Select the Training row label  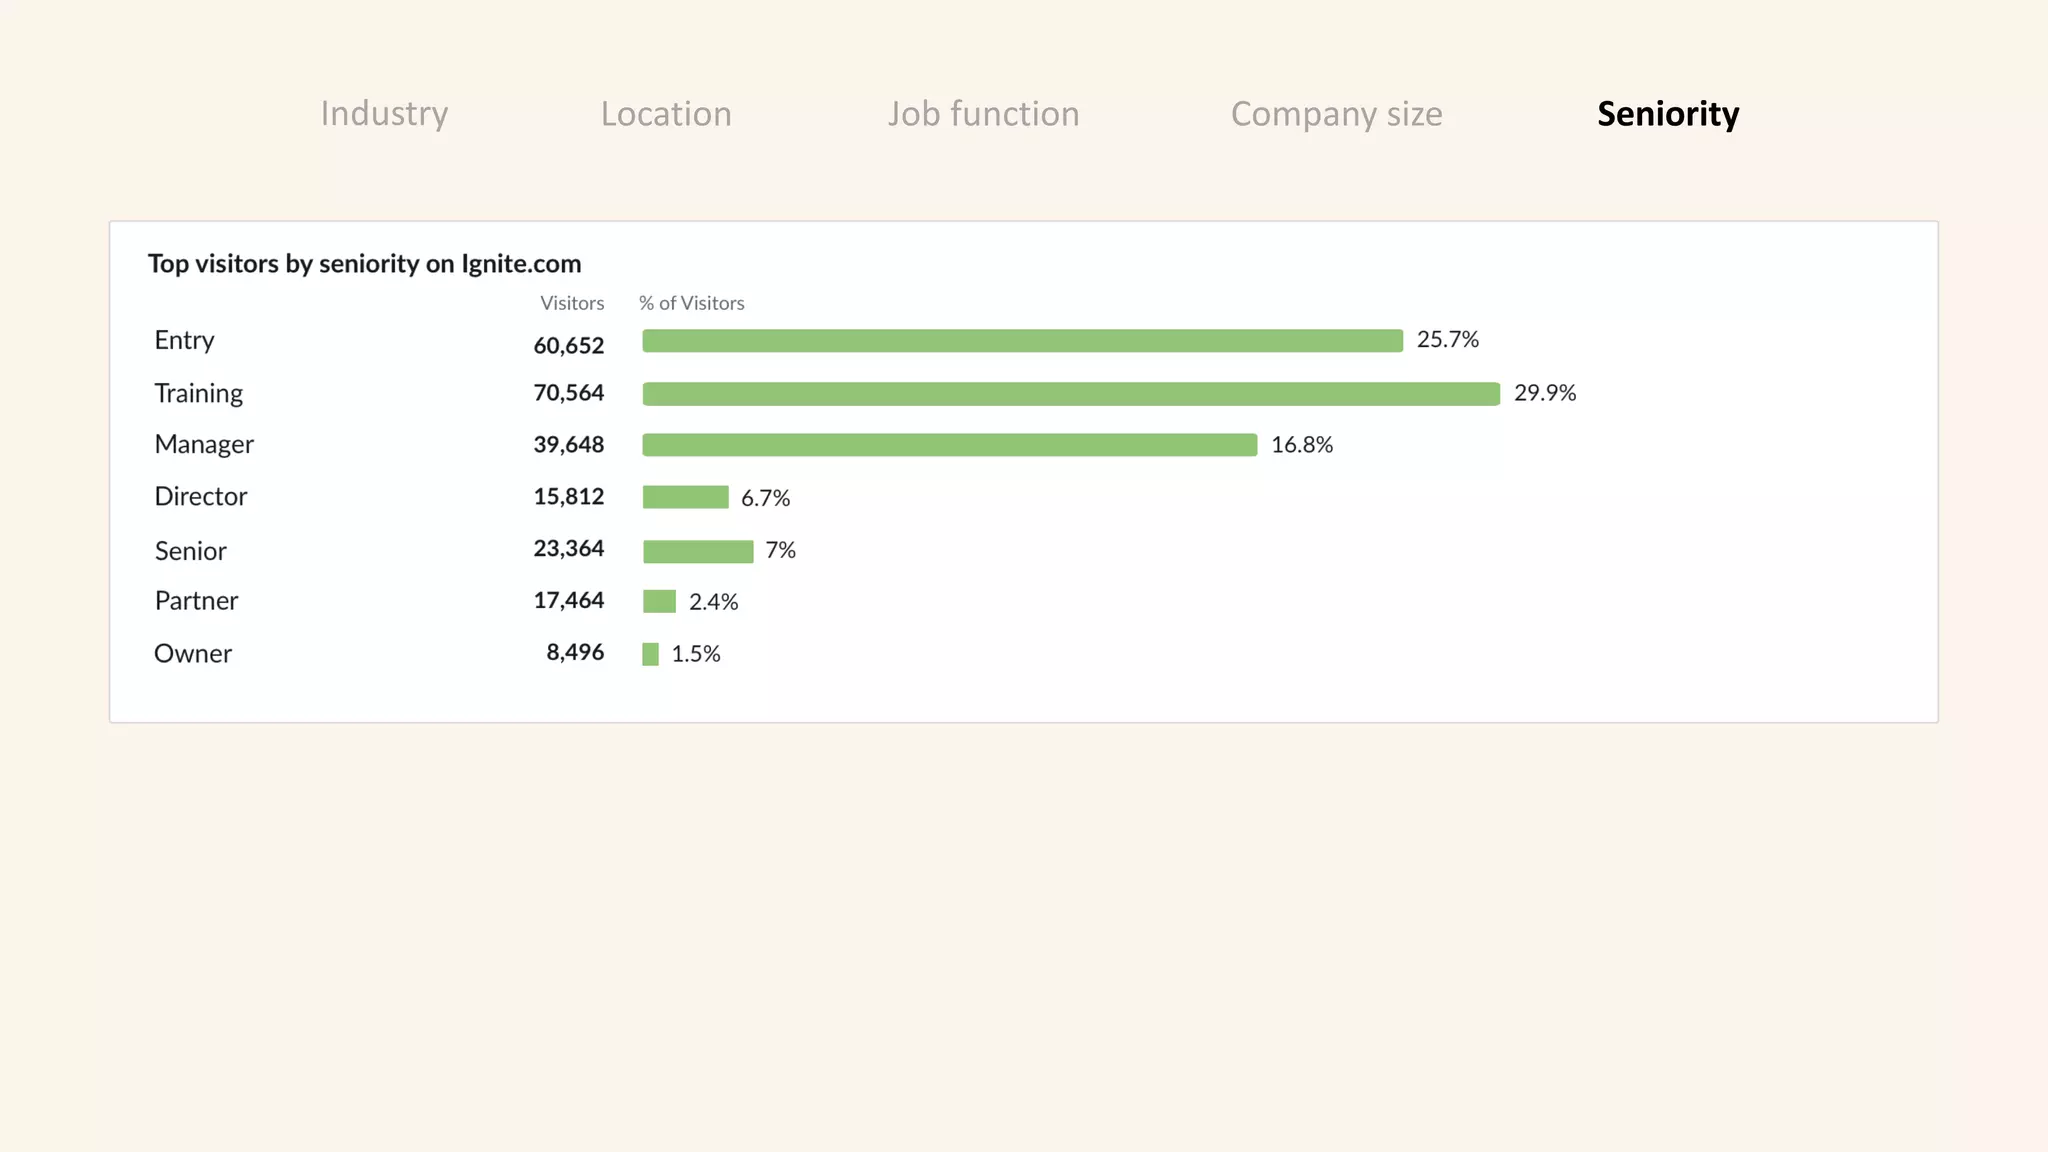(x=198, y=393)
